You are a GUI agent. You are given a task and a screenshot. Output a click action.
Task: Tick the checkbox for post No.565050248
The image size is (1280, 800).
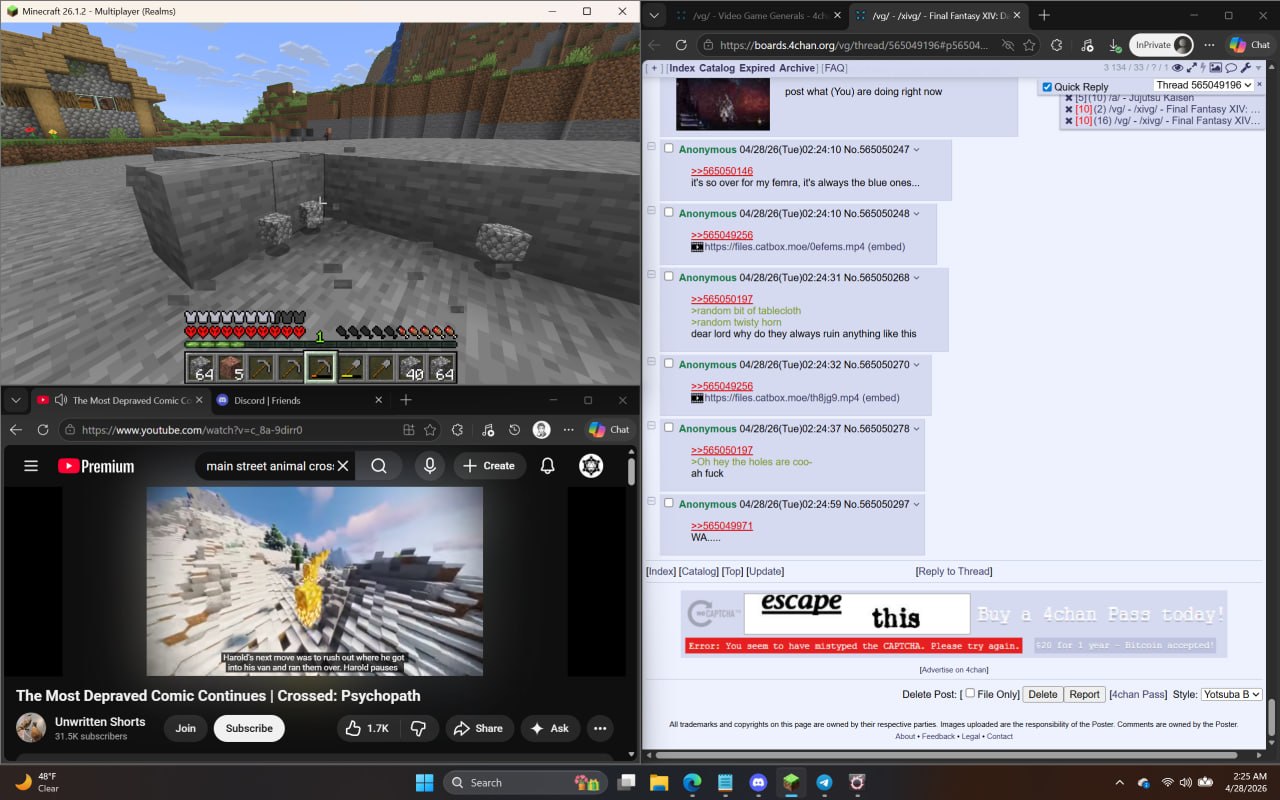(669, 213)
